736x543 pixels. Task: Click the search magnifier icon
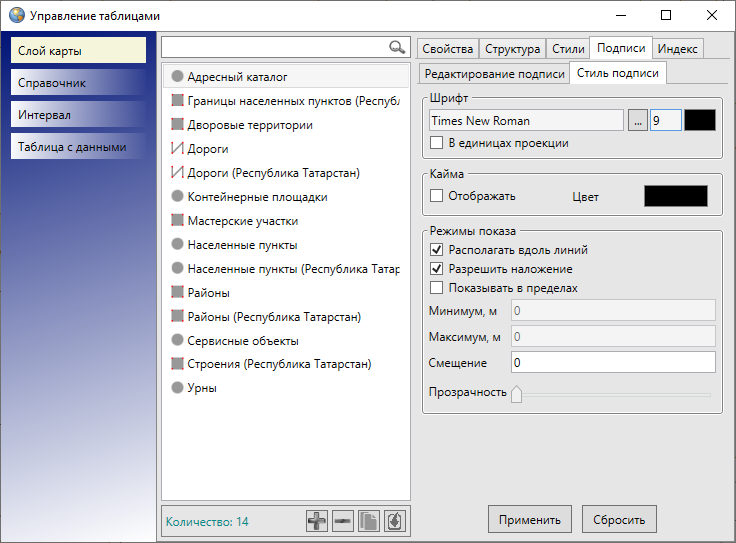point(397,48)
